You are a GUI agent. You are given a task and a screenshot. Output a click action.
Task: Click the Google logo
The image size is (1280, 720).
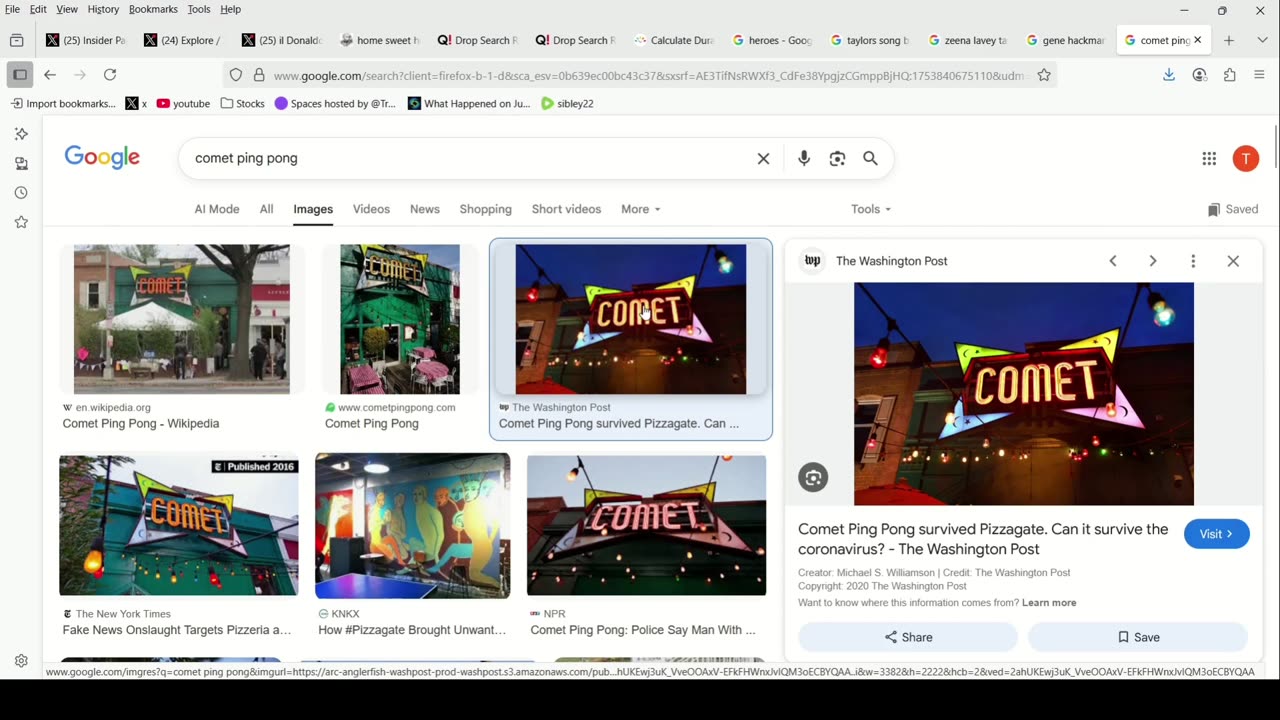click(102, 157)
